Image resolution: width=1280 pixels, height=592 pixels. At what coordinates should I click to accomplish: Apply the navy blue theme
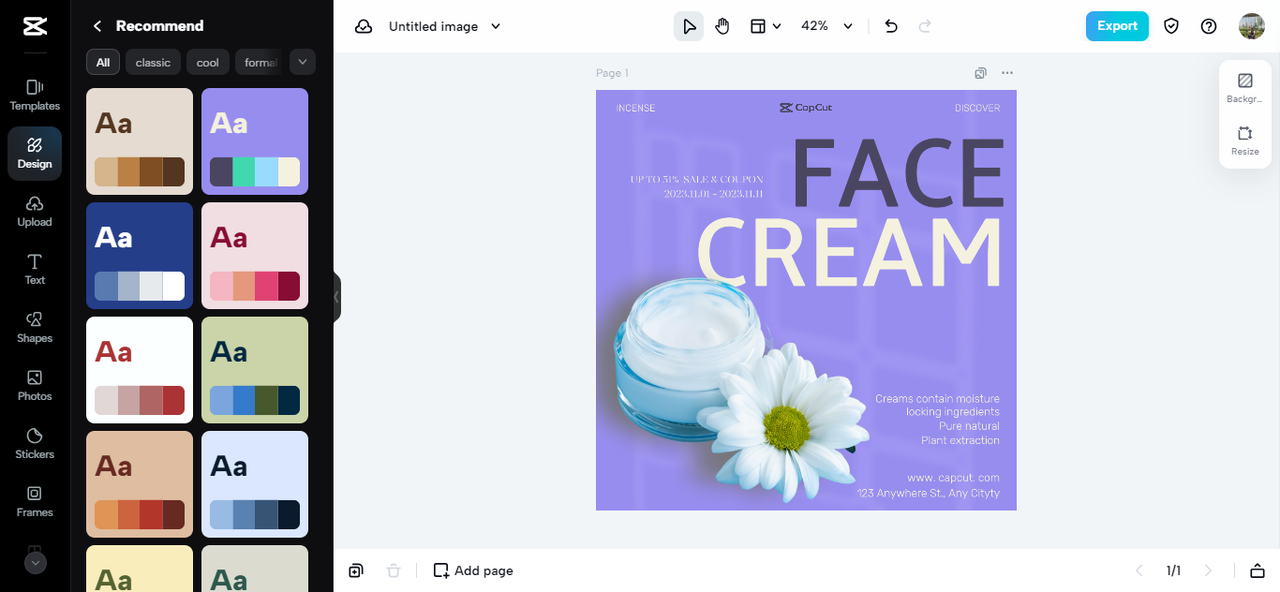click(140, 255)
